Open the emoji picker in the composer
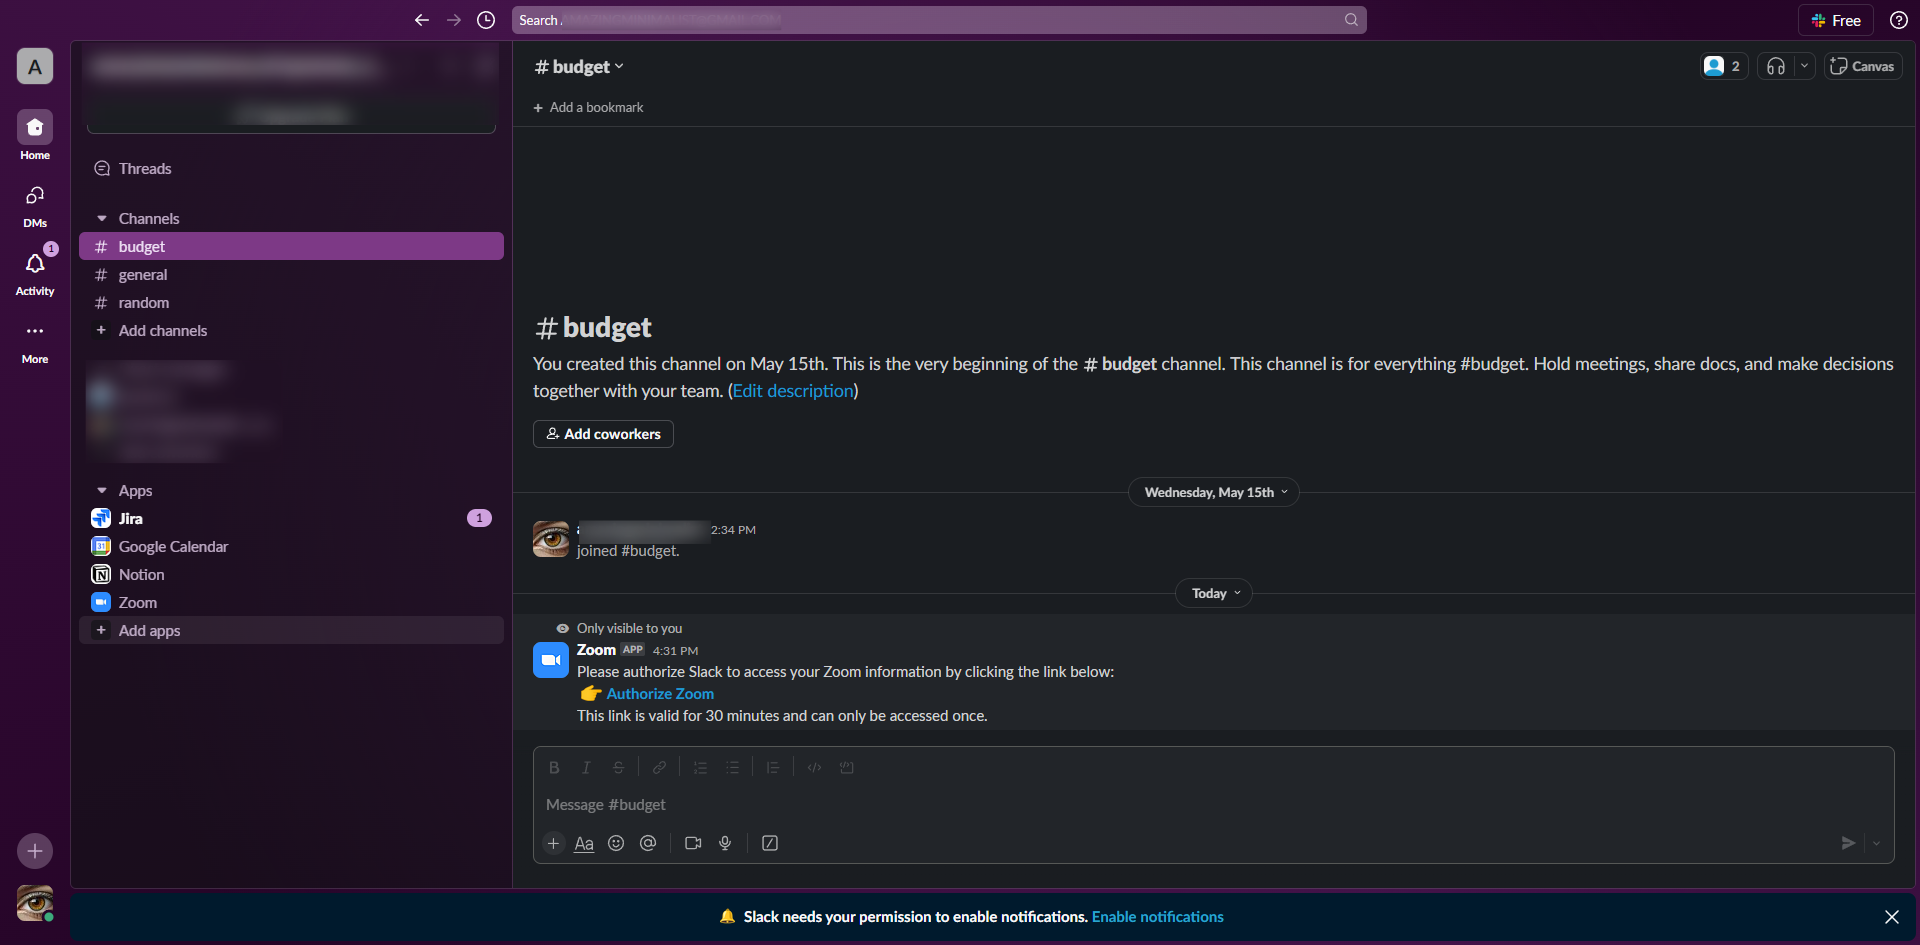This screenshot has width=1920, height=945. [616, 843]
